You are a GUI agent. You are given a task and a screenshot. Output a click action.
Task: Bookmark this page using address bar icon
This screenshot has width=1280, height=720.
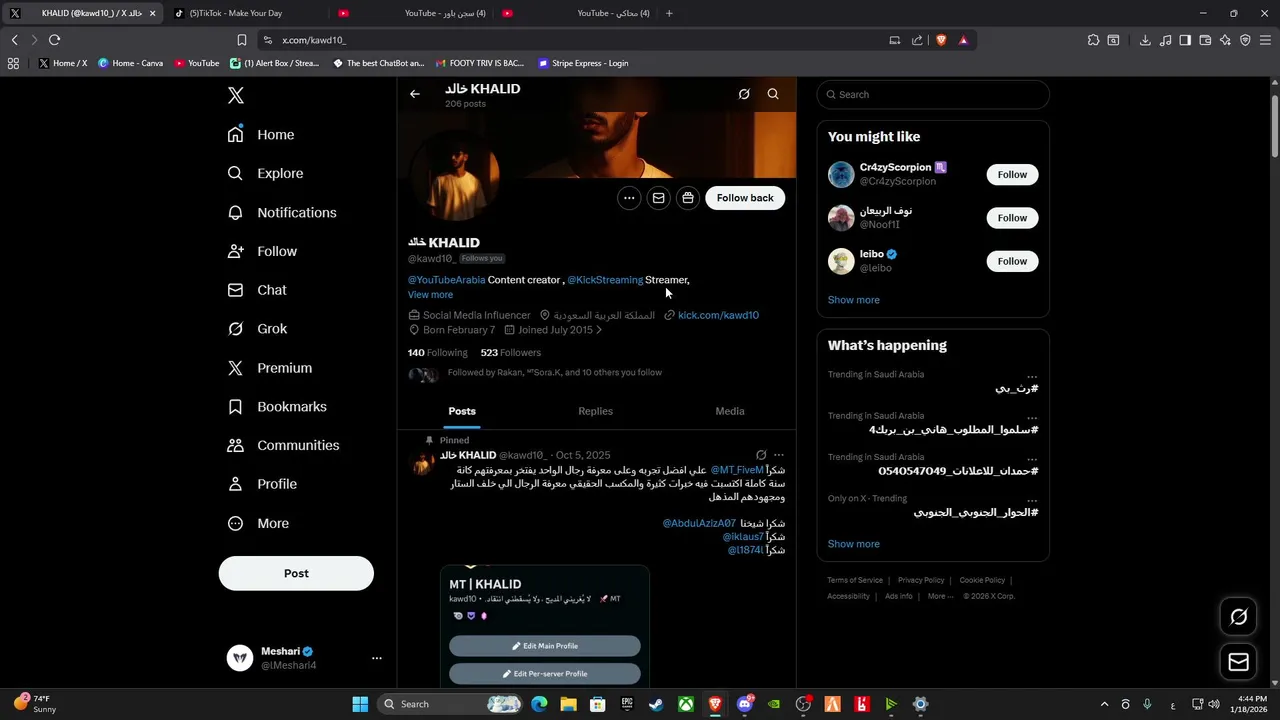click(x=242, y=40)
